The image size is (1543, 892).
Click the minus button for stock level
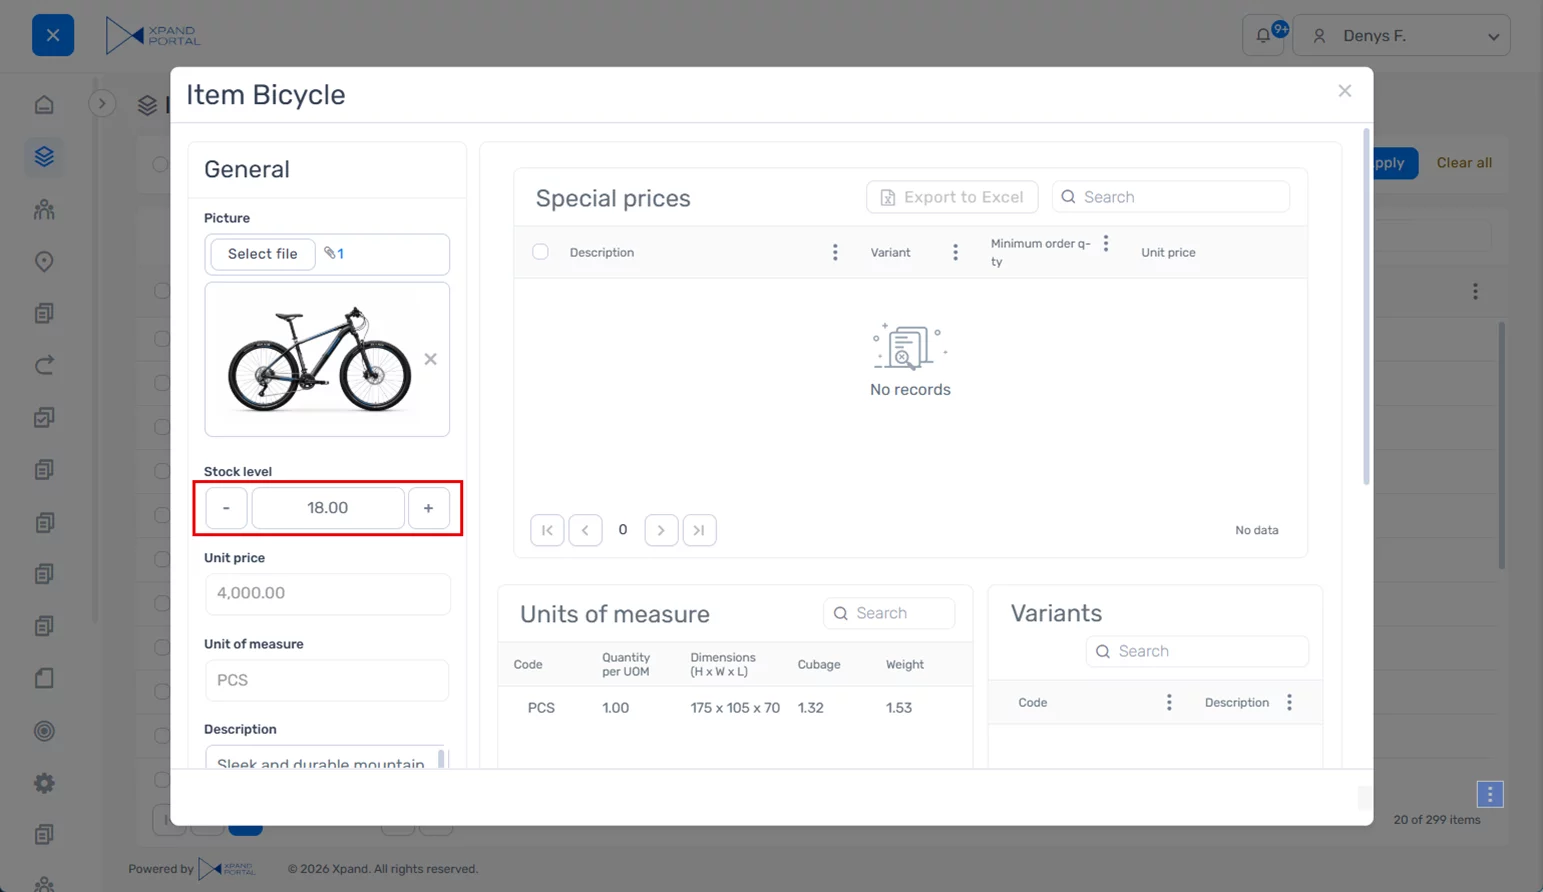point(226,508)
